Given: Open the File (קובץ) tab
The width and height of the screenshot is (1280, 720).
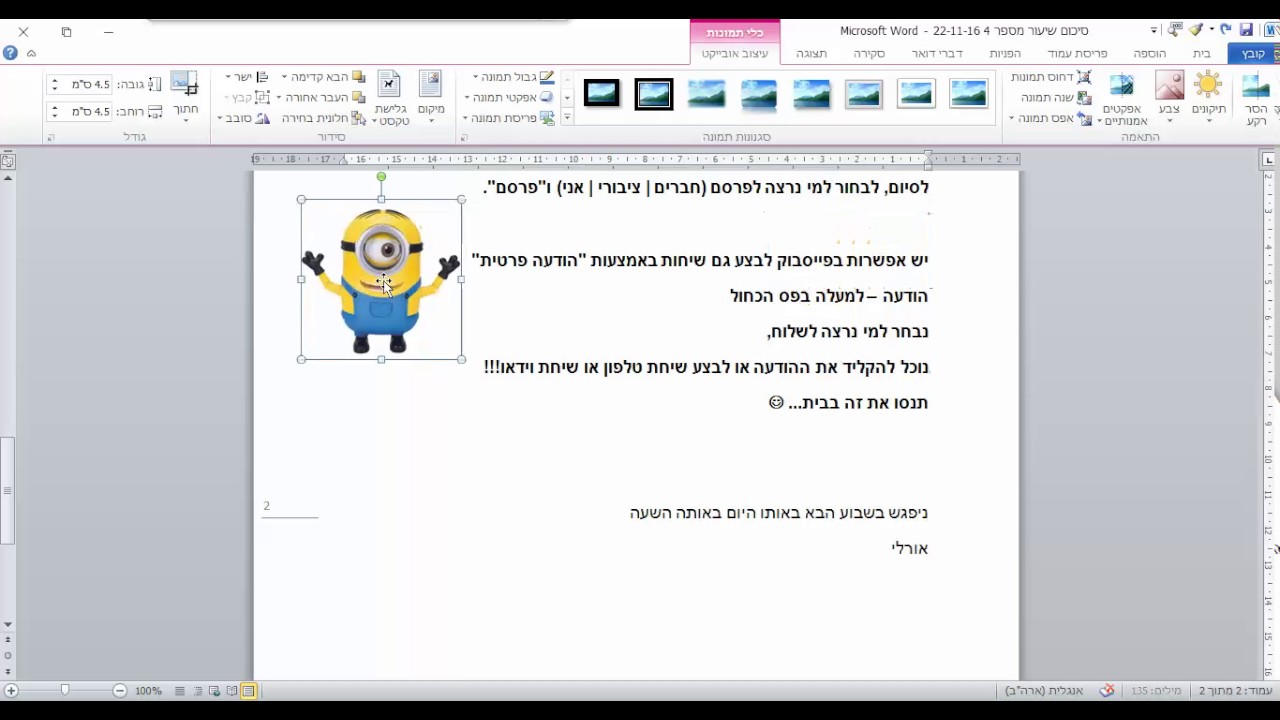Looking at the screenshot, I should click(x=1253, y=54).
